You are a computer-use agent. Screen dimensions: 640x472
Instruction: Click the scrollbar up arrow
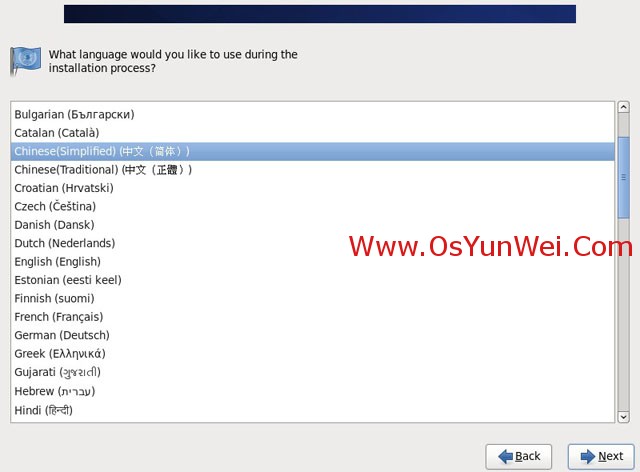623,108
